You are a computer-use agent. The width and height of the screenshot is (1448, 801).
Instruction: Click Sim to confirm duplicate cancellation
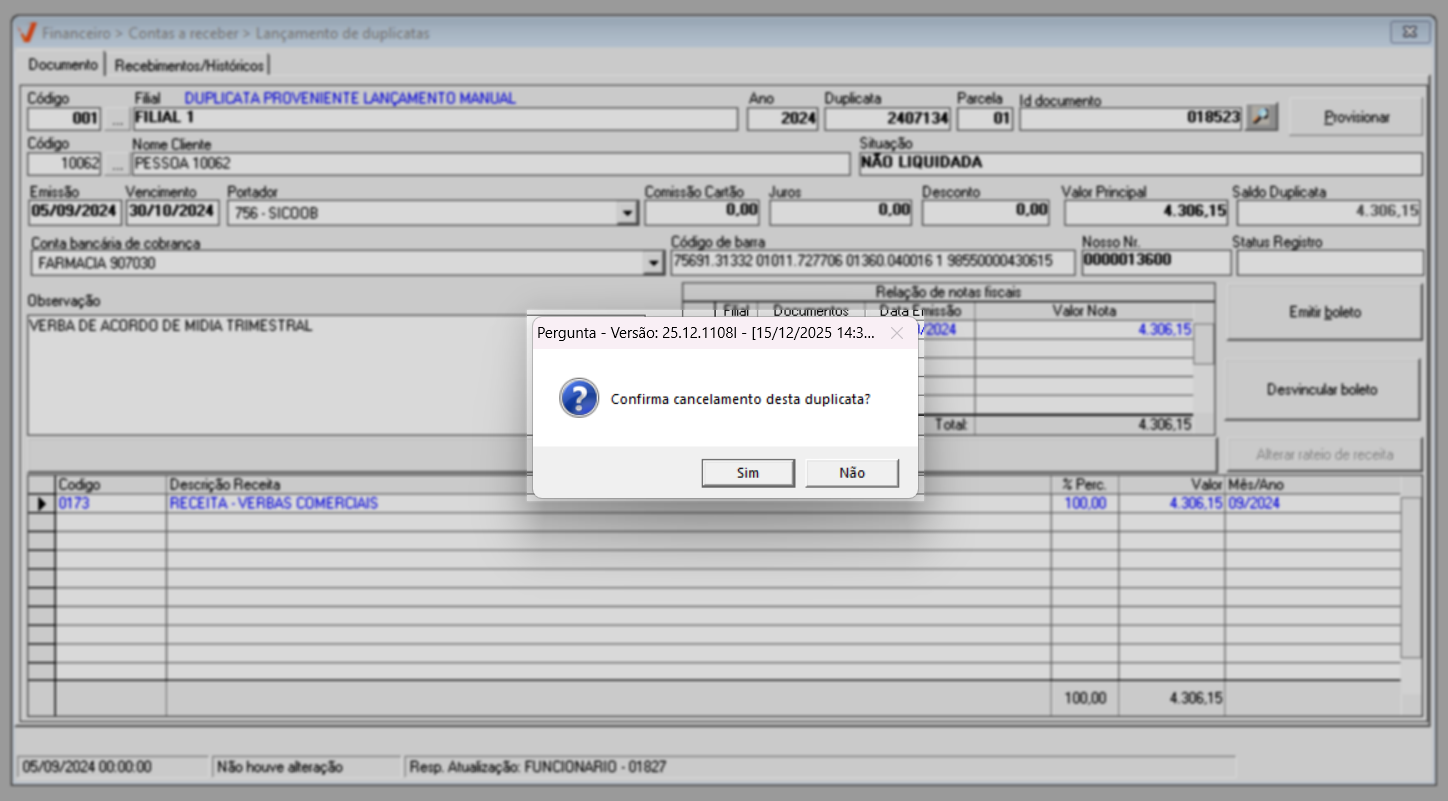[x=748, y=473]
